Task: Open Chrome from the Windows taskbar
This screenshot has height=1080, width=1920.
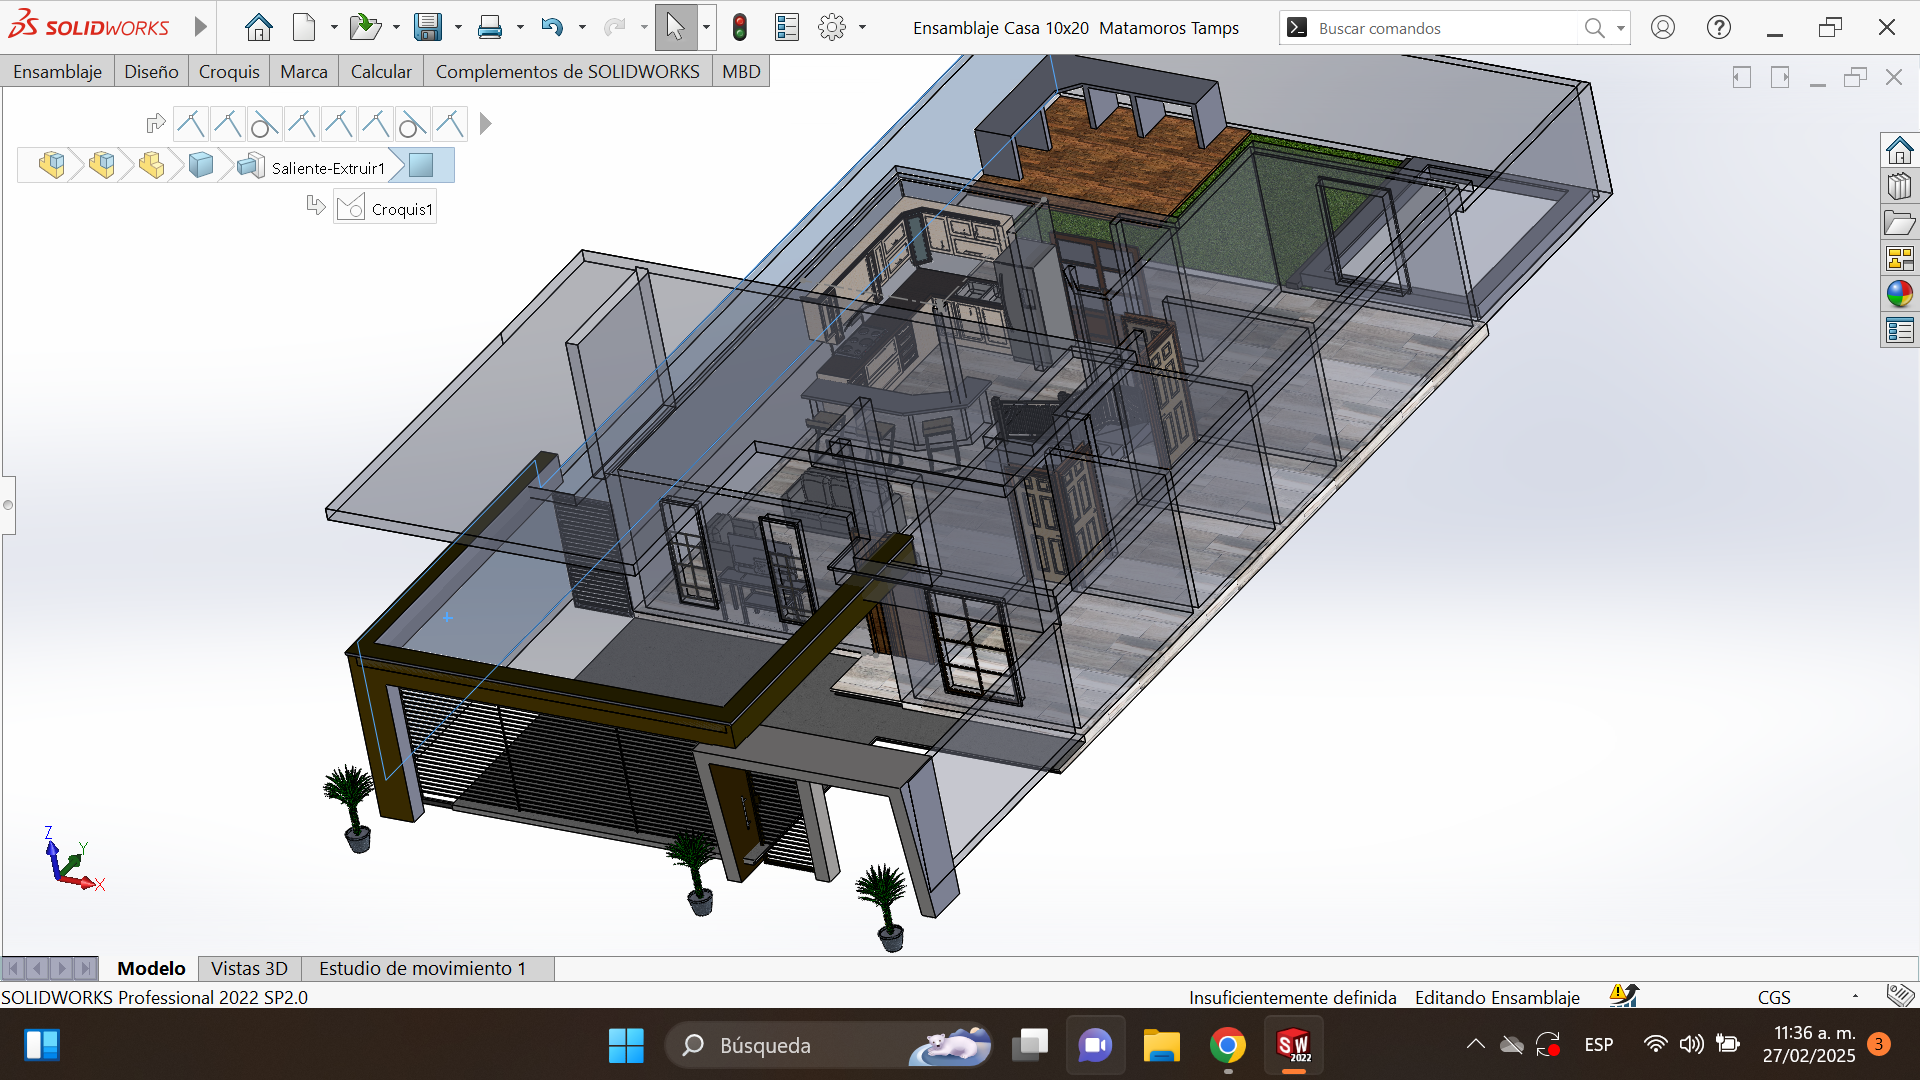Action: (1227, 1046)
